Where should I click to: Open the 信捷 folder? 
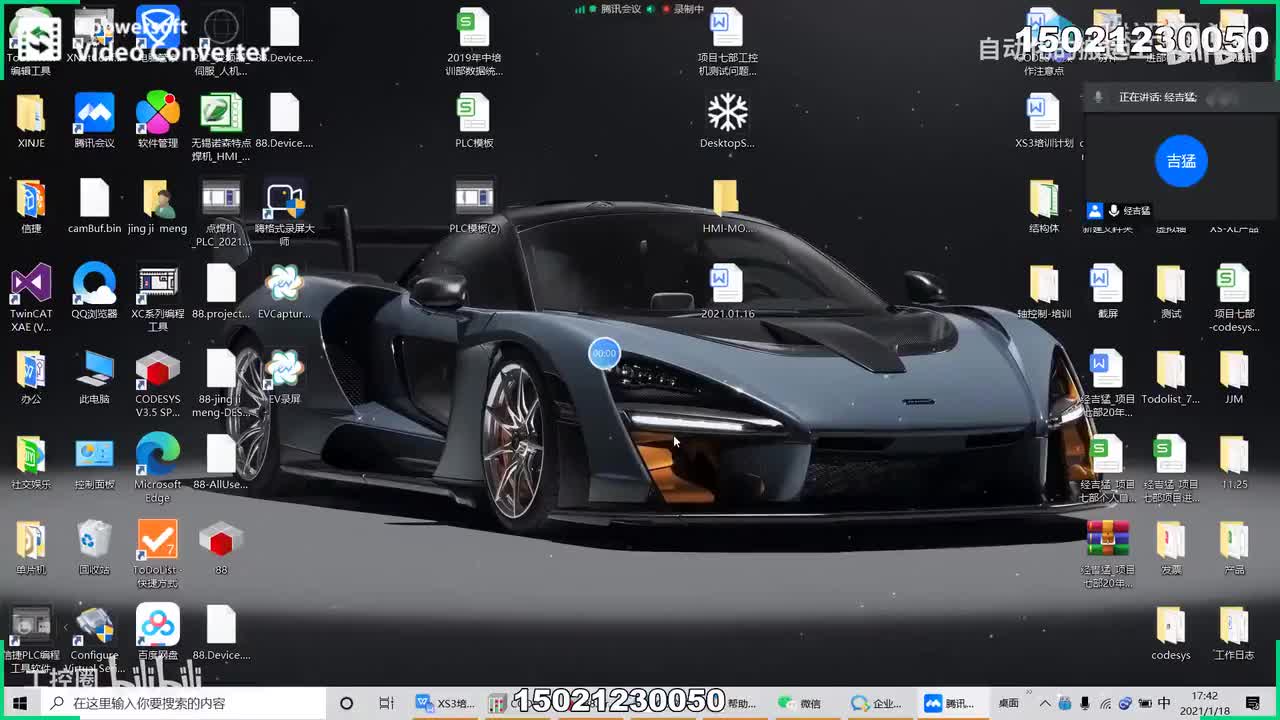pos(31,206)
